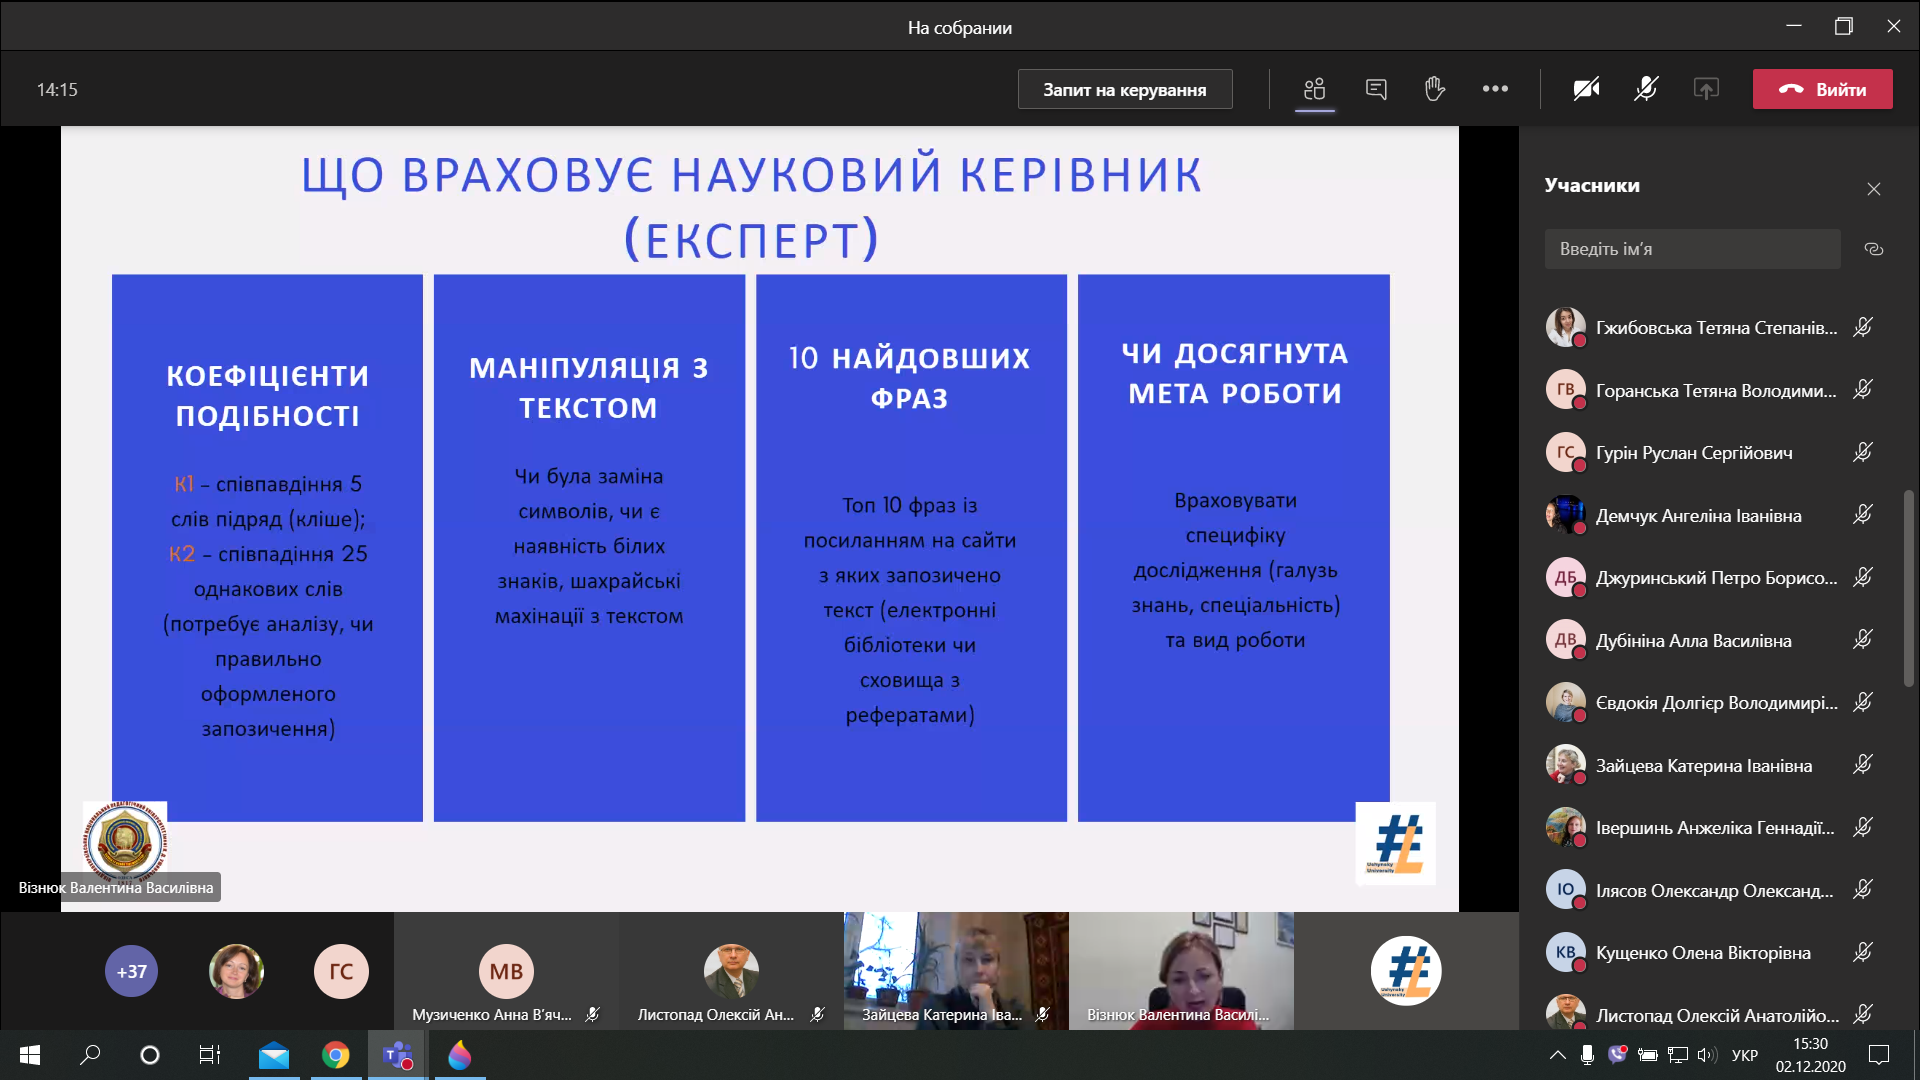Click the raise hand icon
This screenshot has height=1080, width=1920.
click(x=1435, y=89)
